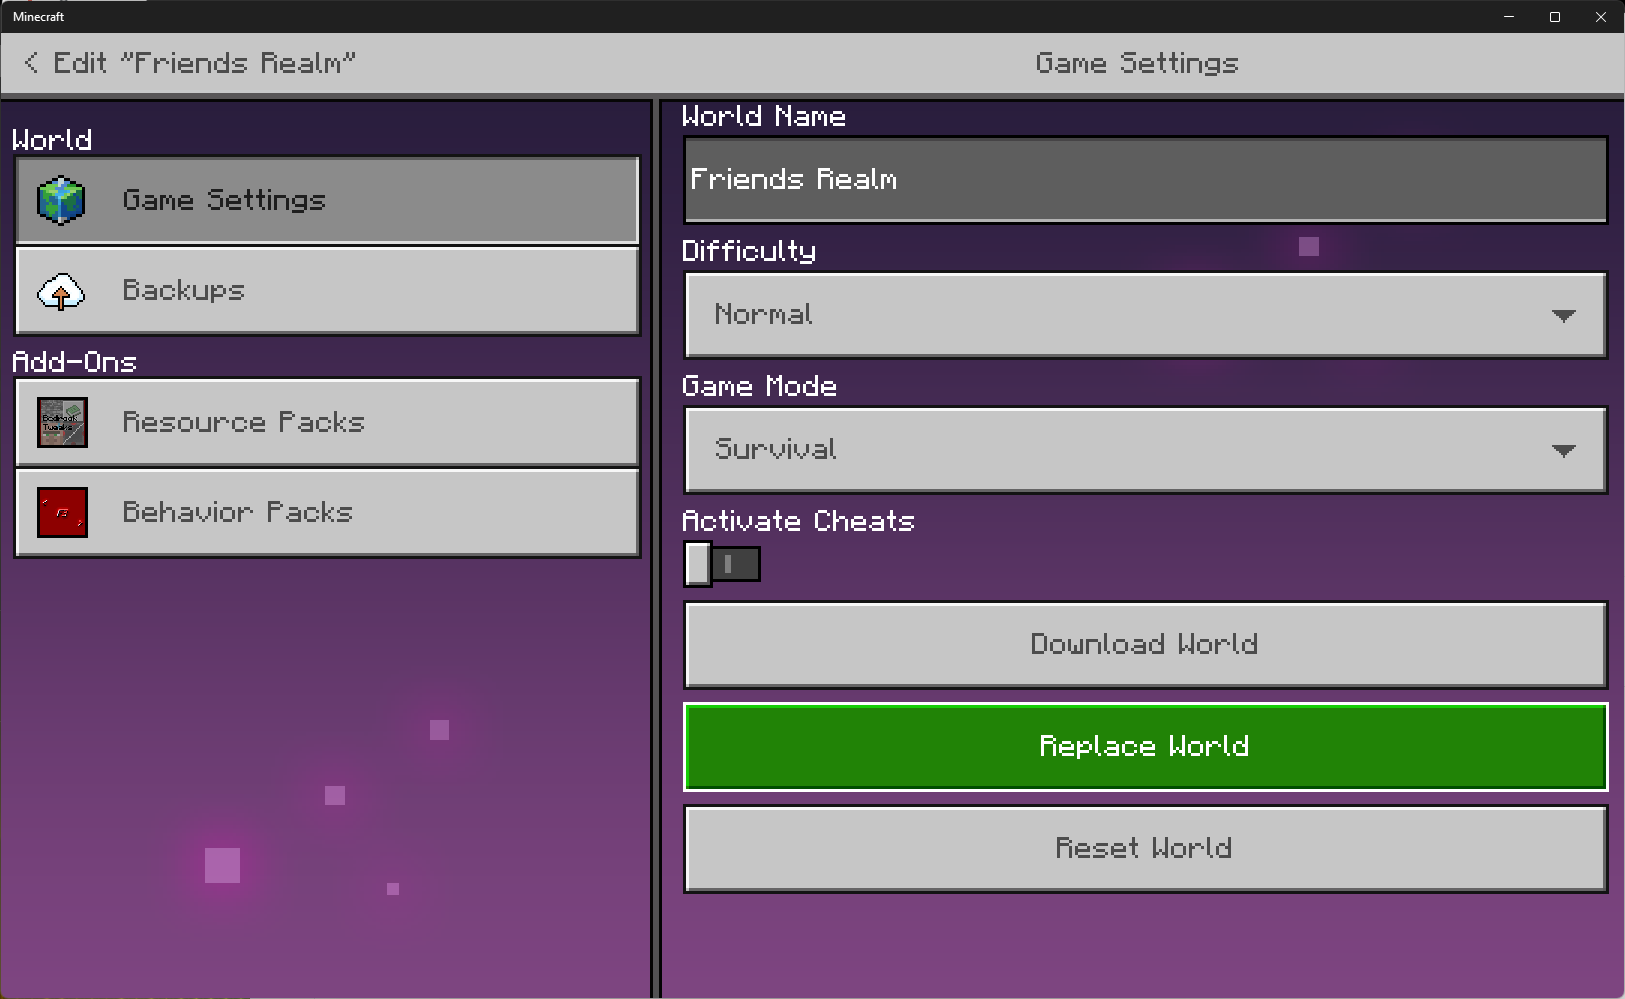Image resolution: width=1625 pixels, height=999 pixels.
Task: Minimize the Minecraft window
Action: [1509, 17]
